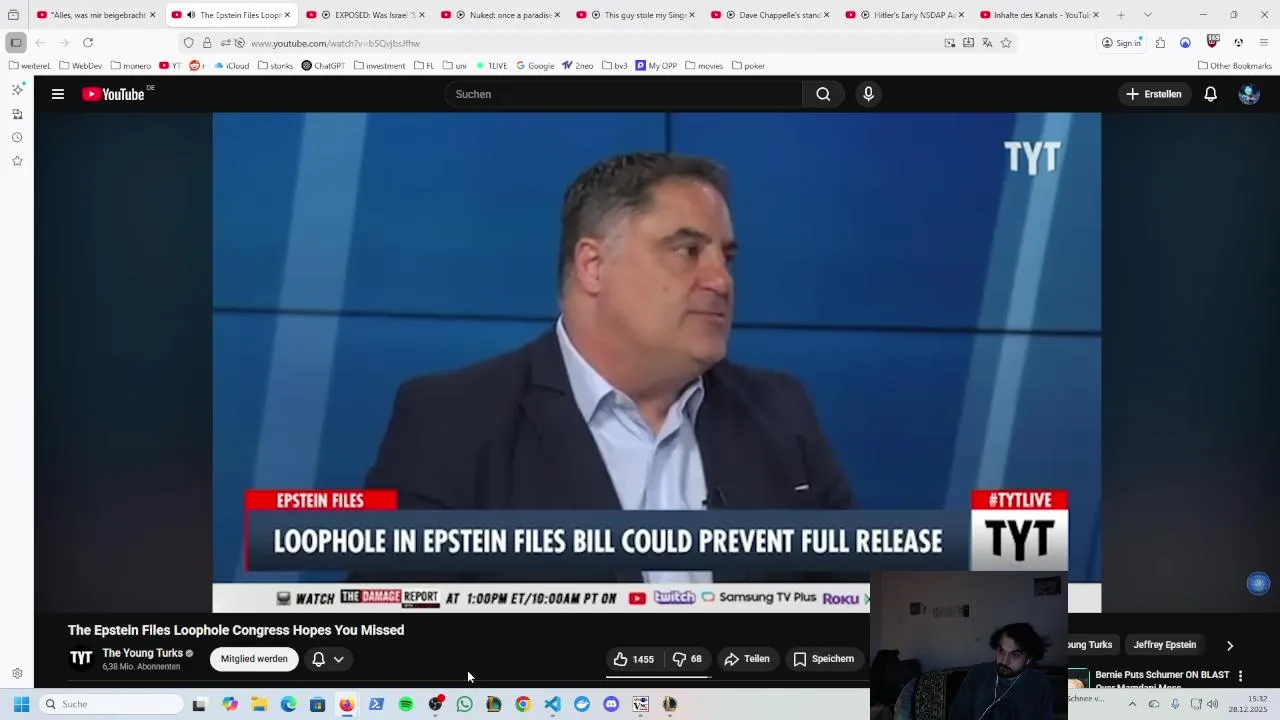The width and height of the screenshot is (1280, 720).
Task: Focus the YouTube Suchen search box
Action: [x=623, y=94]
